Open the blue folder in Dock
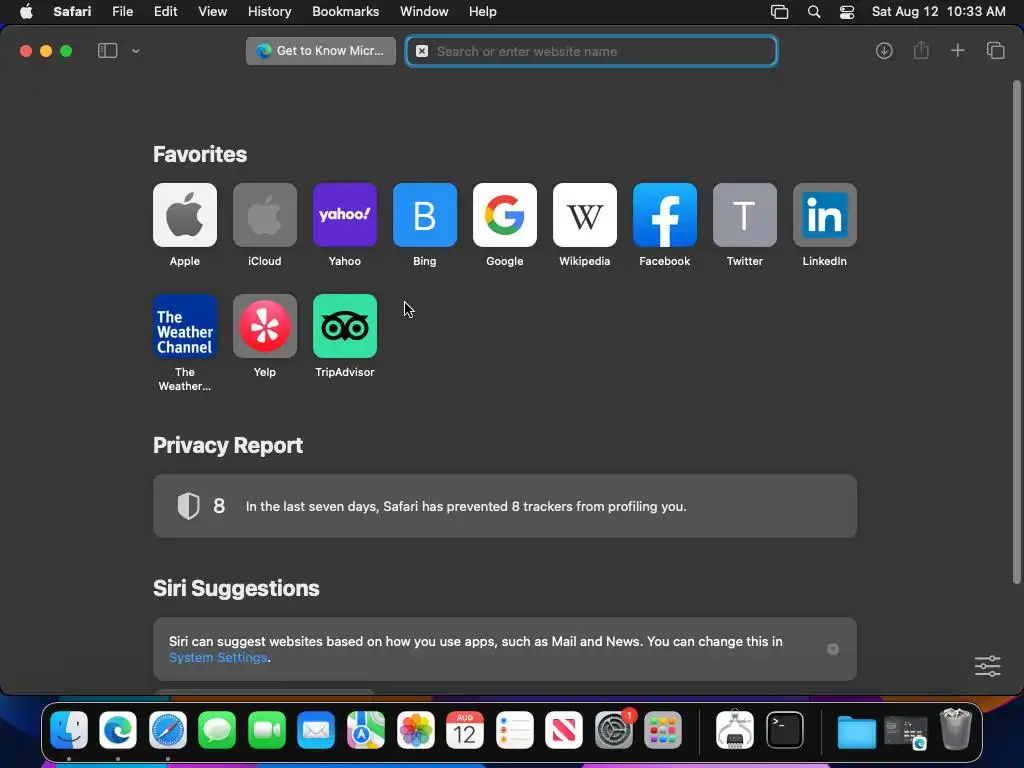Image resolution: width=1024 pixels, height=768 pixels. 856,731
